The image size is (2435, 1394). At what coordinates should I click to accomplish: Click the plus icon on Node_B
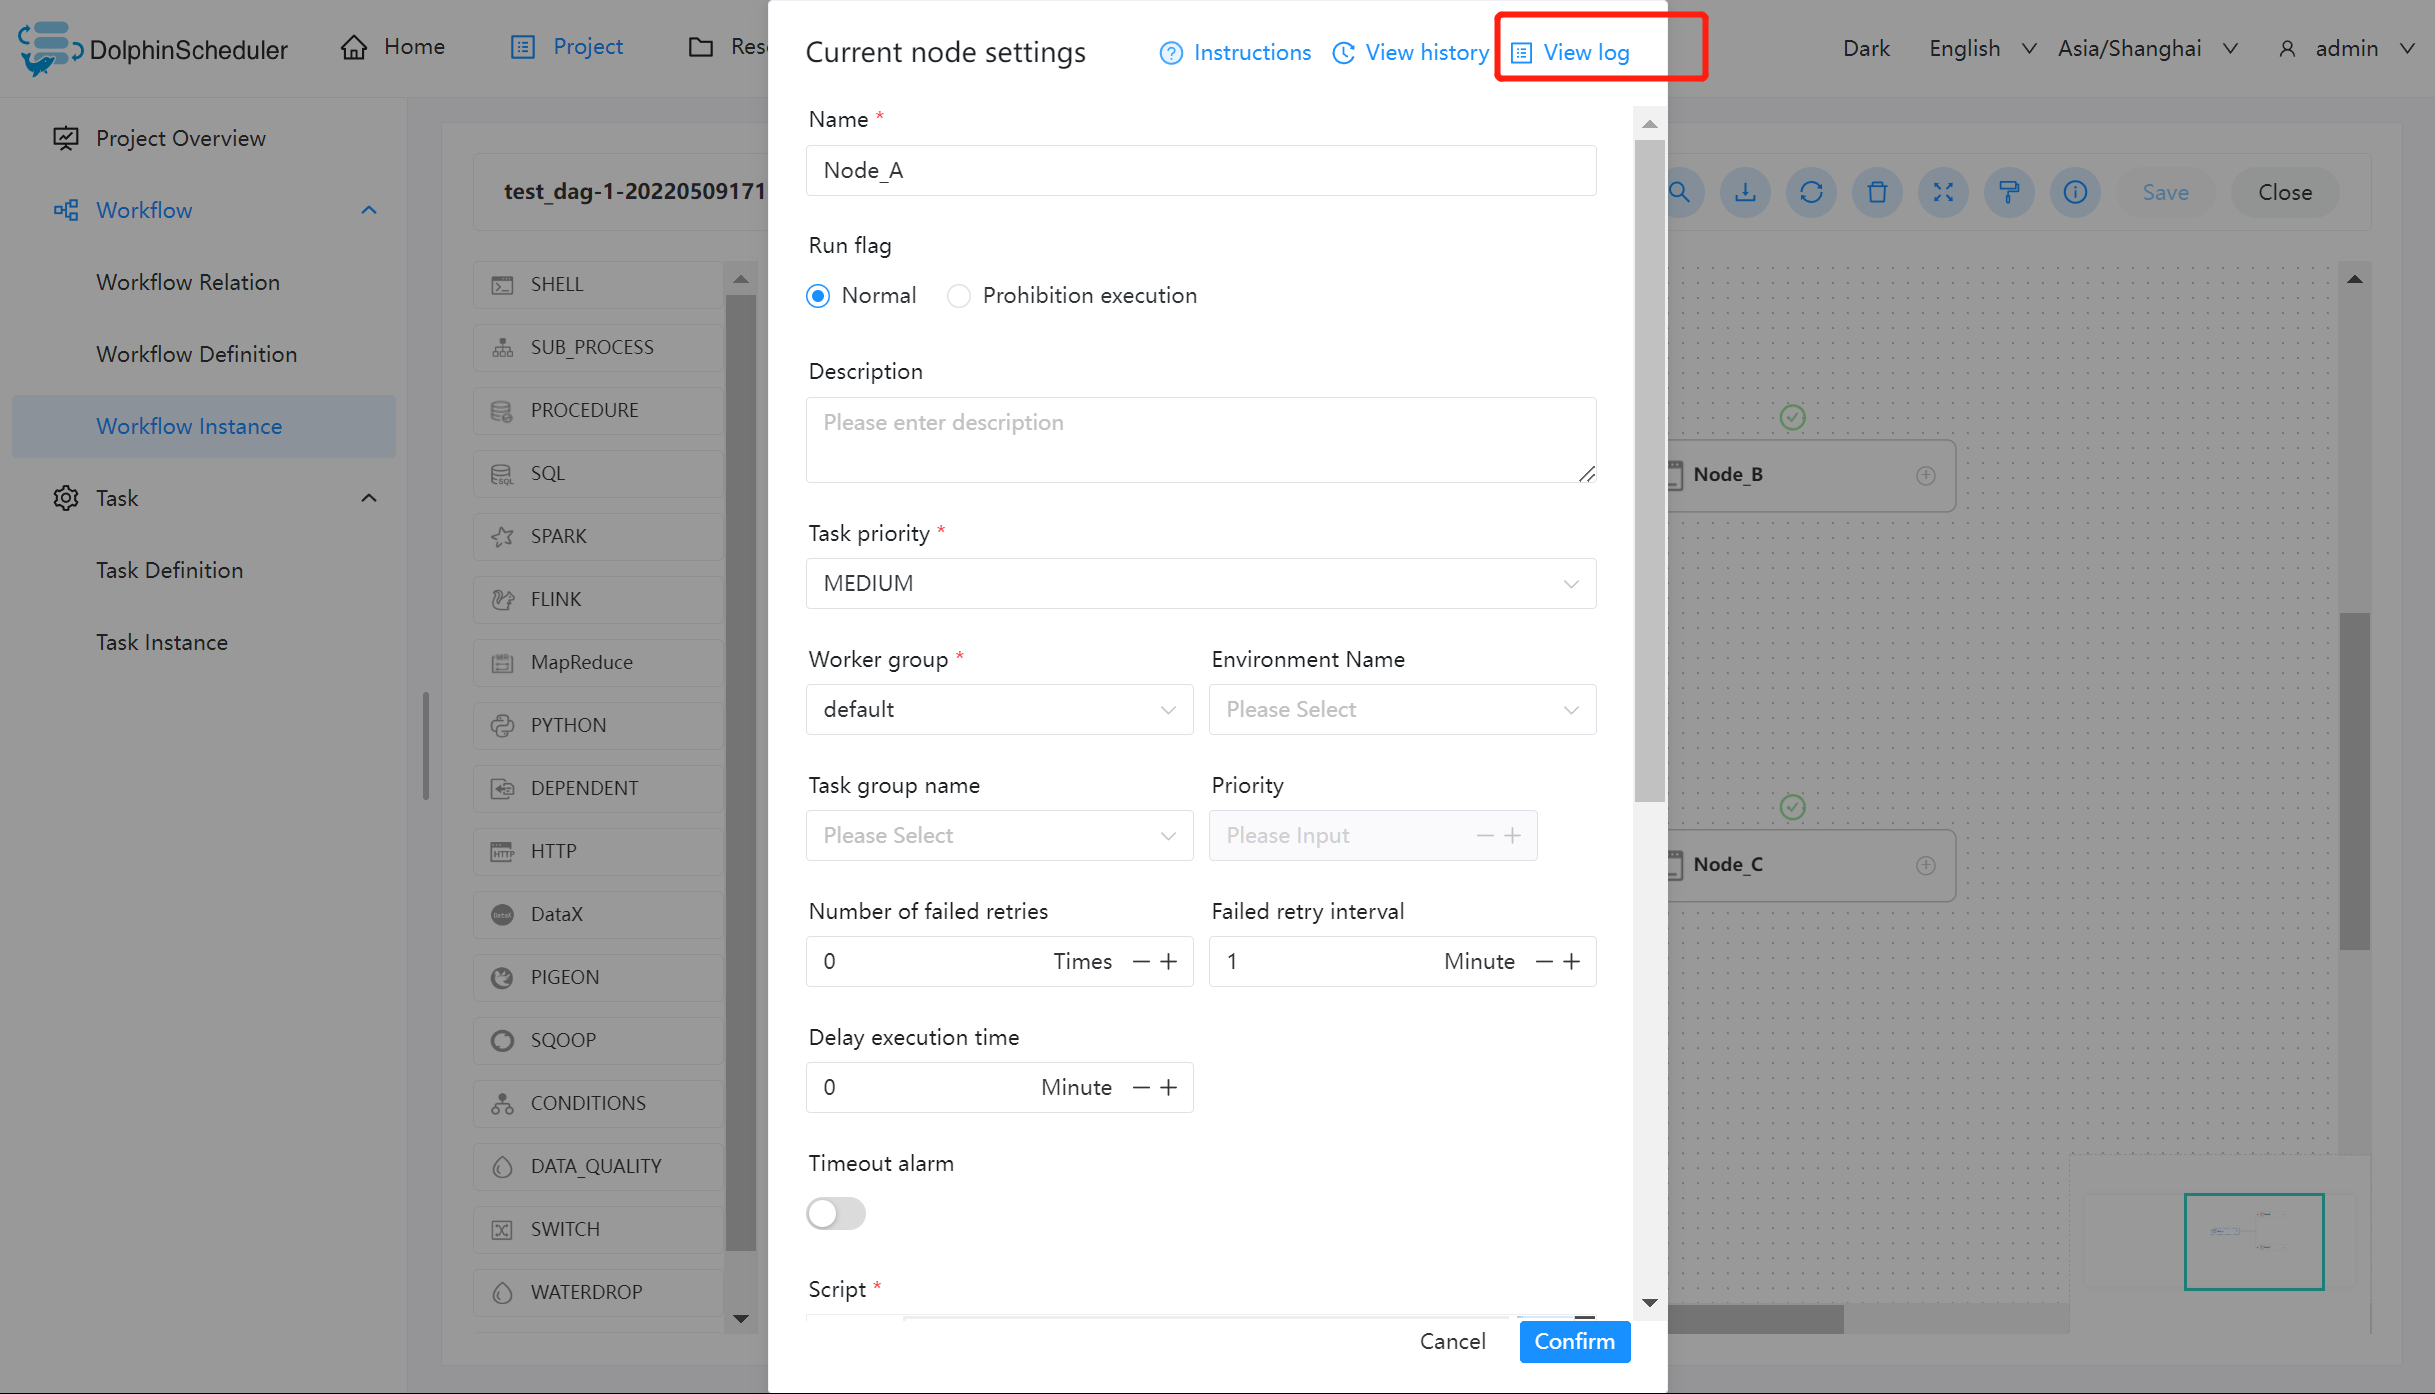coord(1926,475)
